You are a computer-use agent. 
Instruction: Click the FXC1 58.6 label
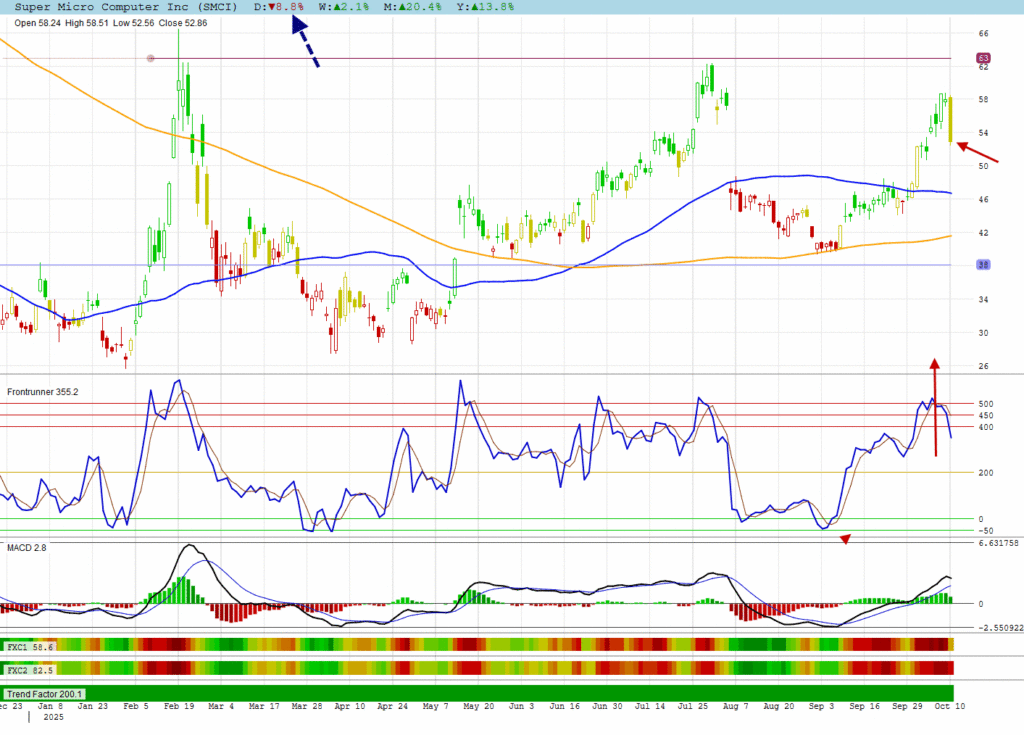coord(30,647)
